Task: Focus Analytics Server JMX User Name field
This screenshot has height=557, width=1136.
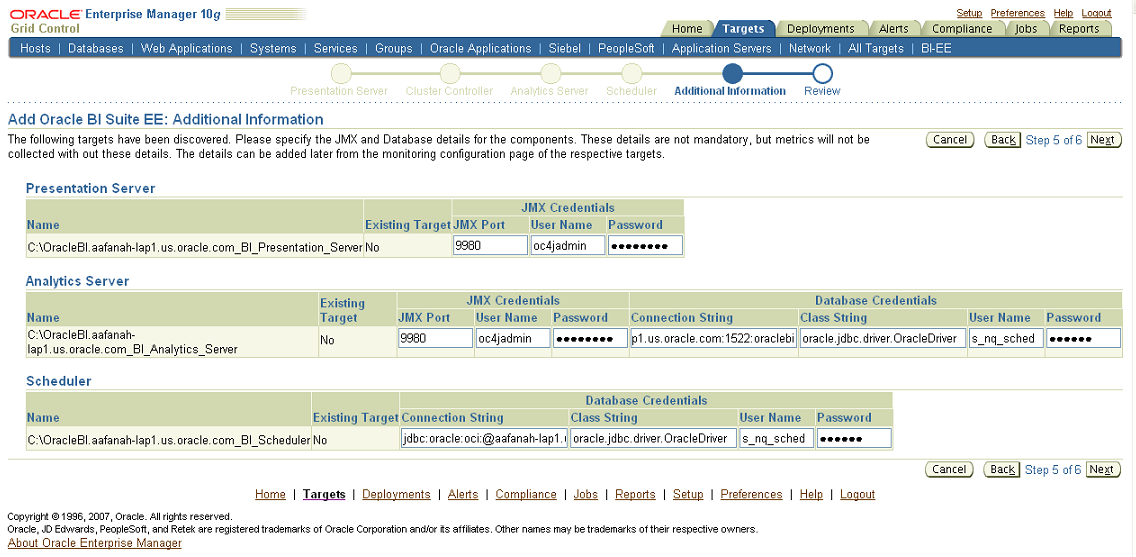Action: (x=513, y=338)
